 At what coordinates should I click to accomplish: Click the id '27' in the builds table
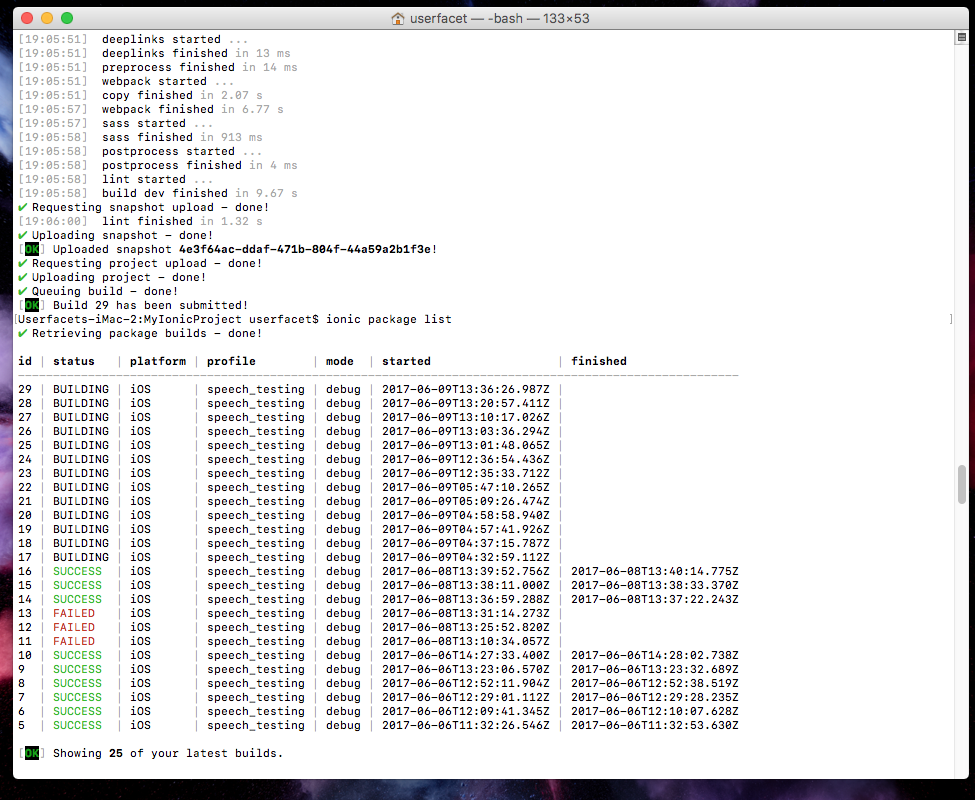pos(25,417)
